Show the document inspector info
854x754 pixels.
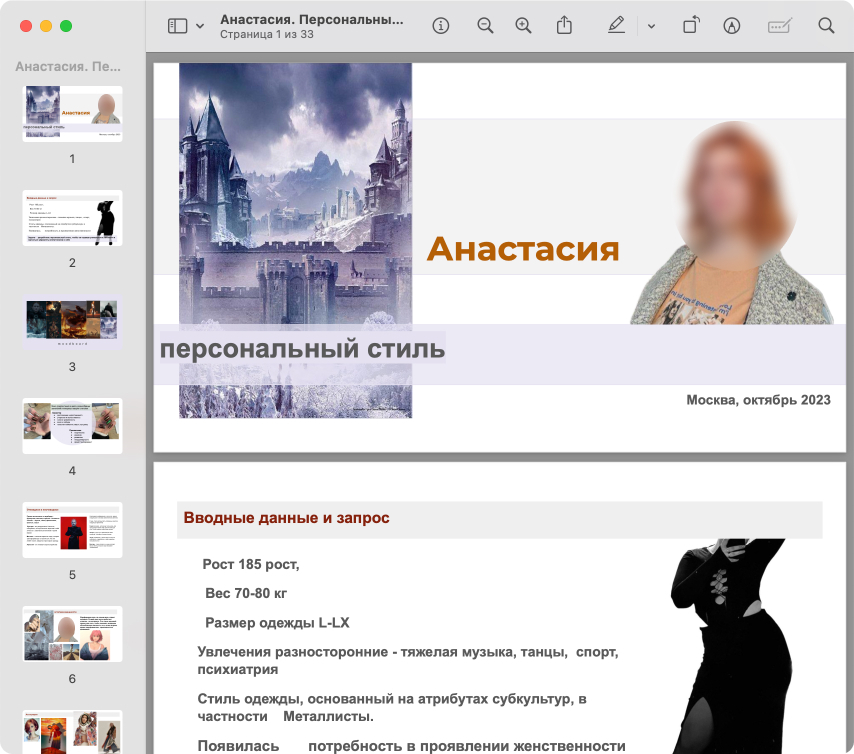click(x=441, y=26)
